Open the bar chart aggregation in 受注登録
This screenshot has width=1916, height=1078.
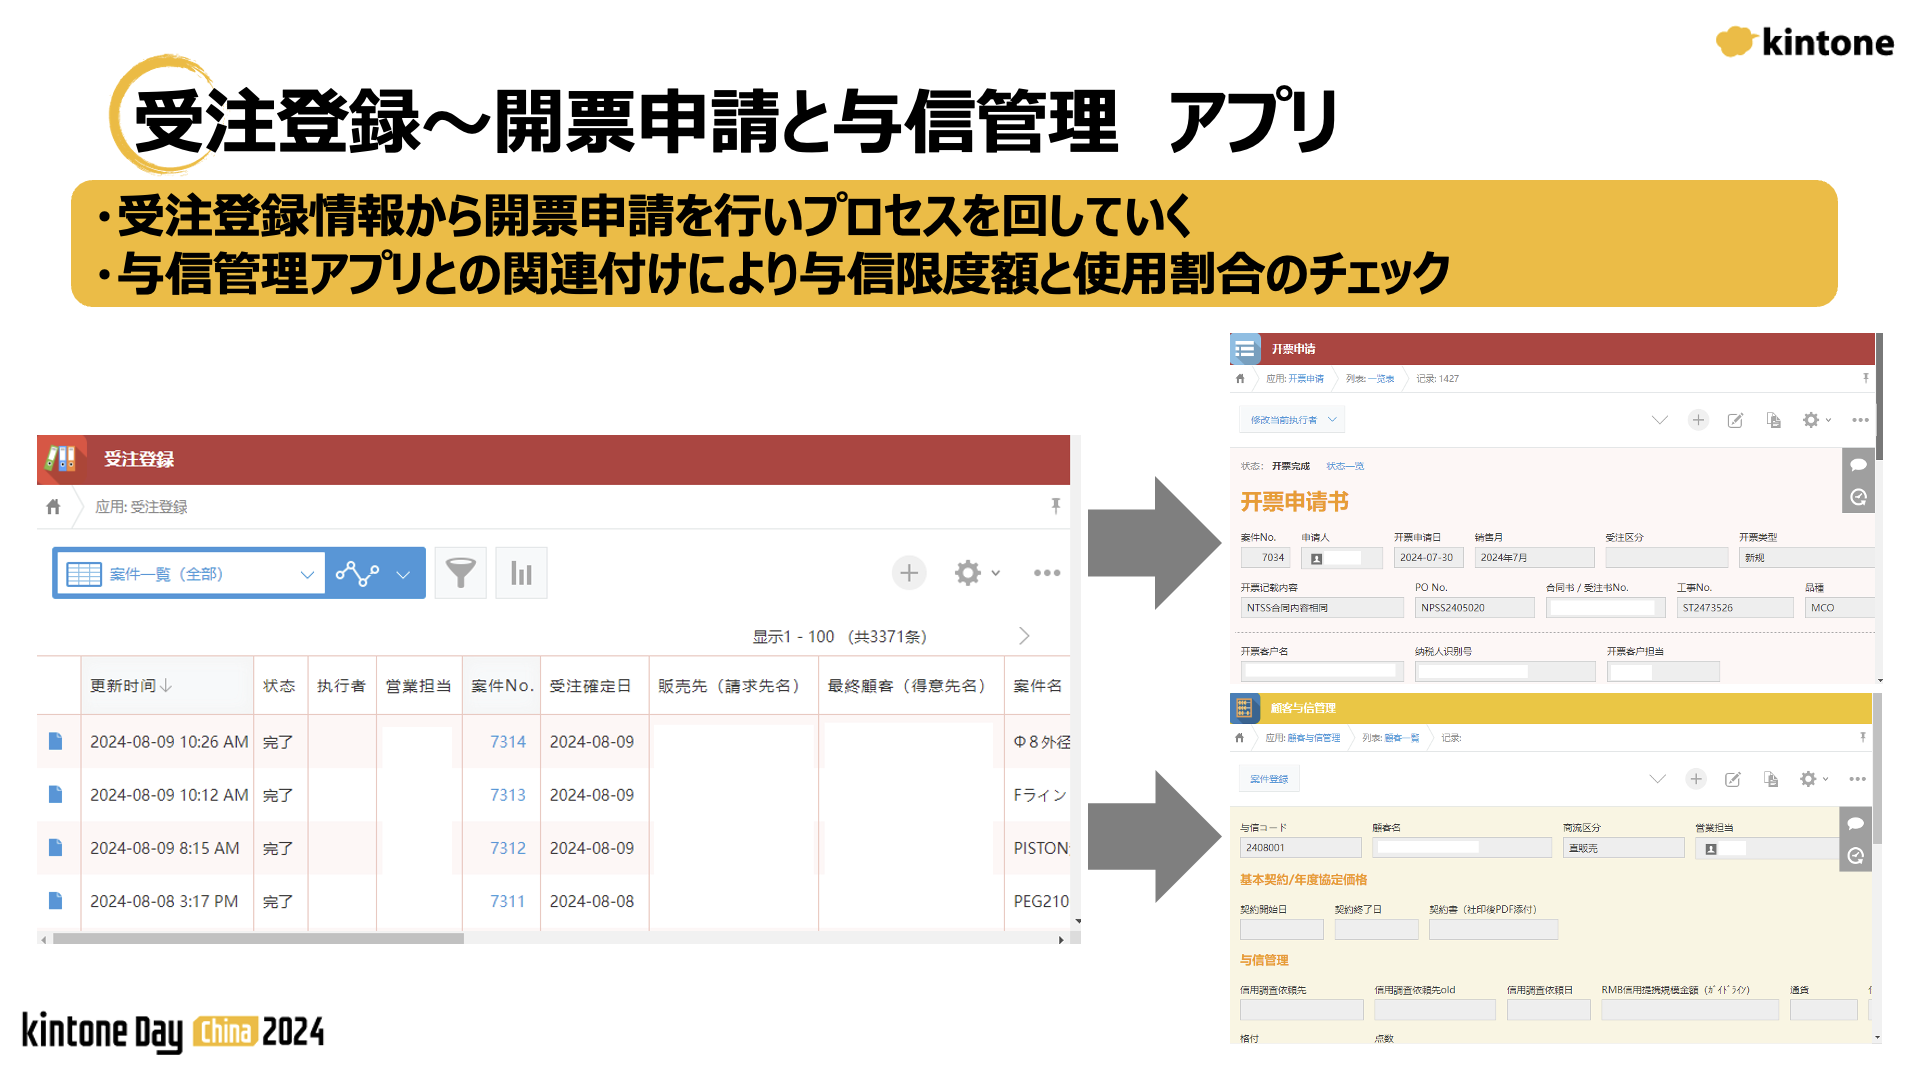pyautogui.click(x=521, y=573)
